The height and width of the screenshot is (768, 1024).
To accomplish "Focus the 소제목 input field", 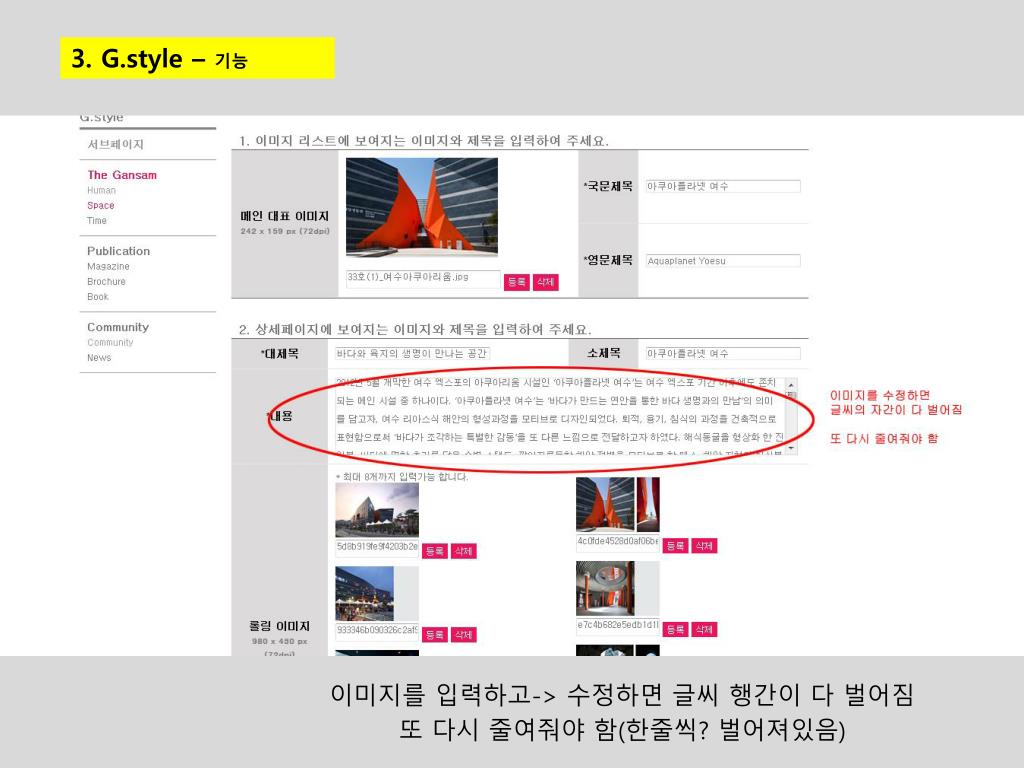I will (723, 353).
